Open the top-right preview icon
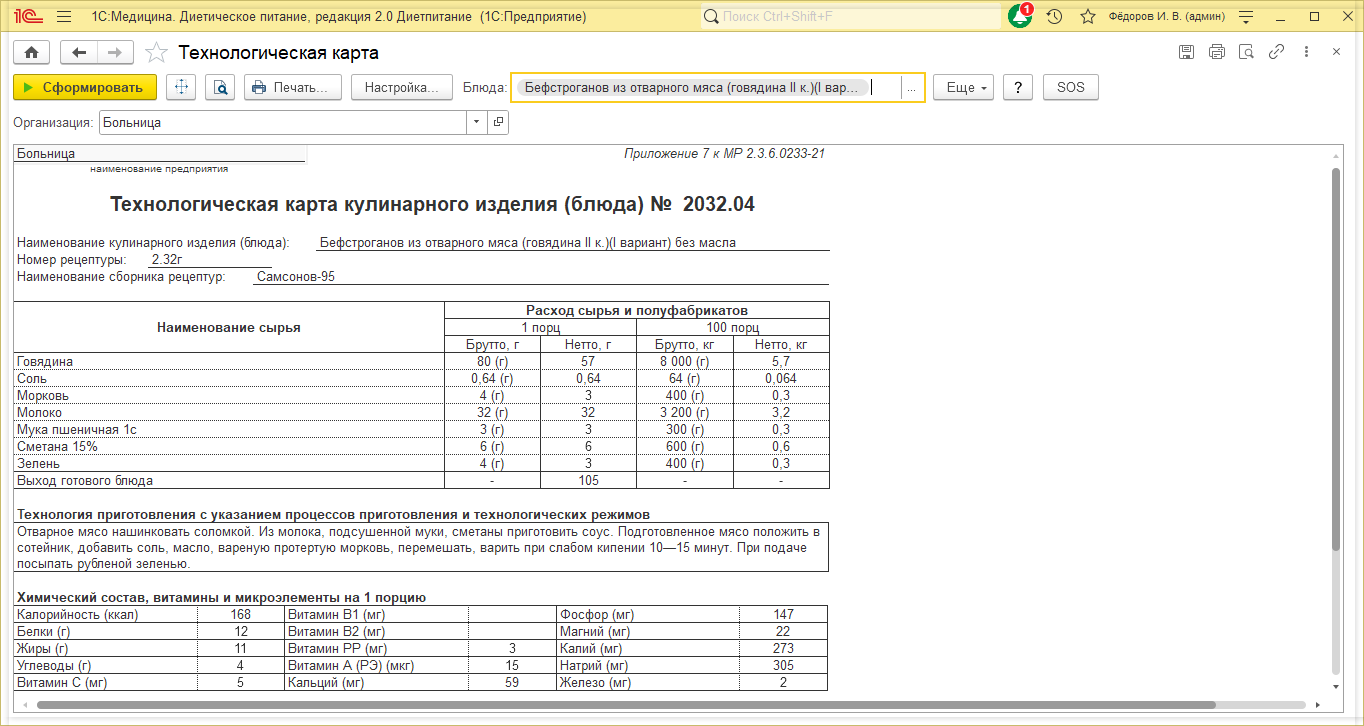 click(x=1246, y=52)
